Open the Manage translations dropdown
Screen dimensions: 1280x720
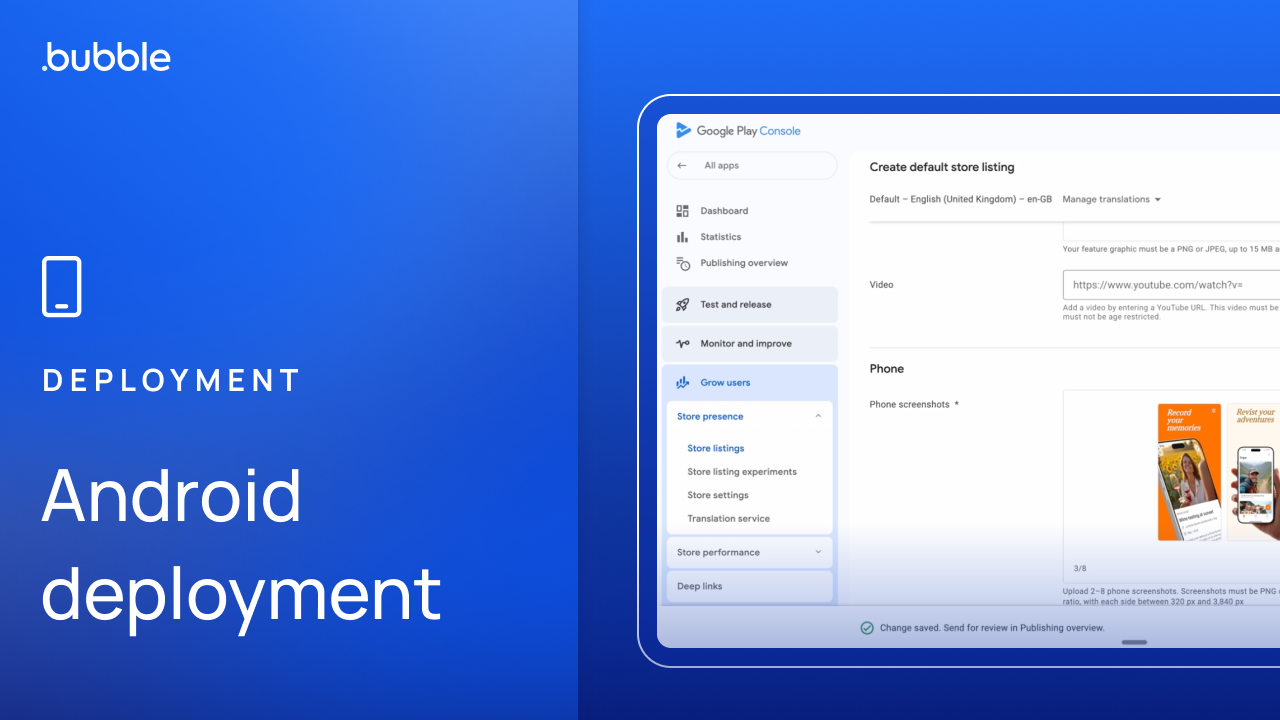(x=1111, y=200)
